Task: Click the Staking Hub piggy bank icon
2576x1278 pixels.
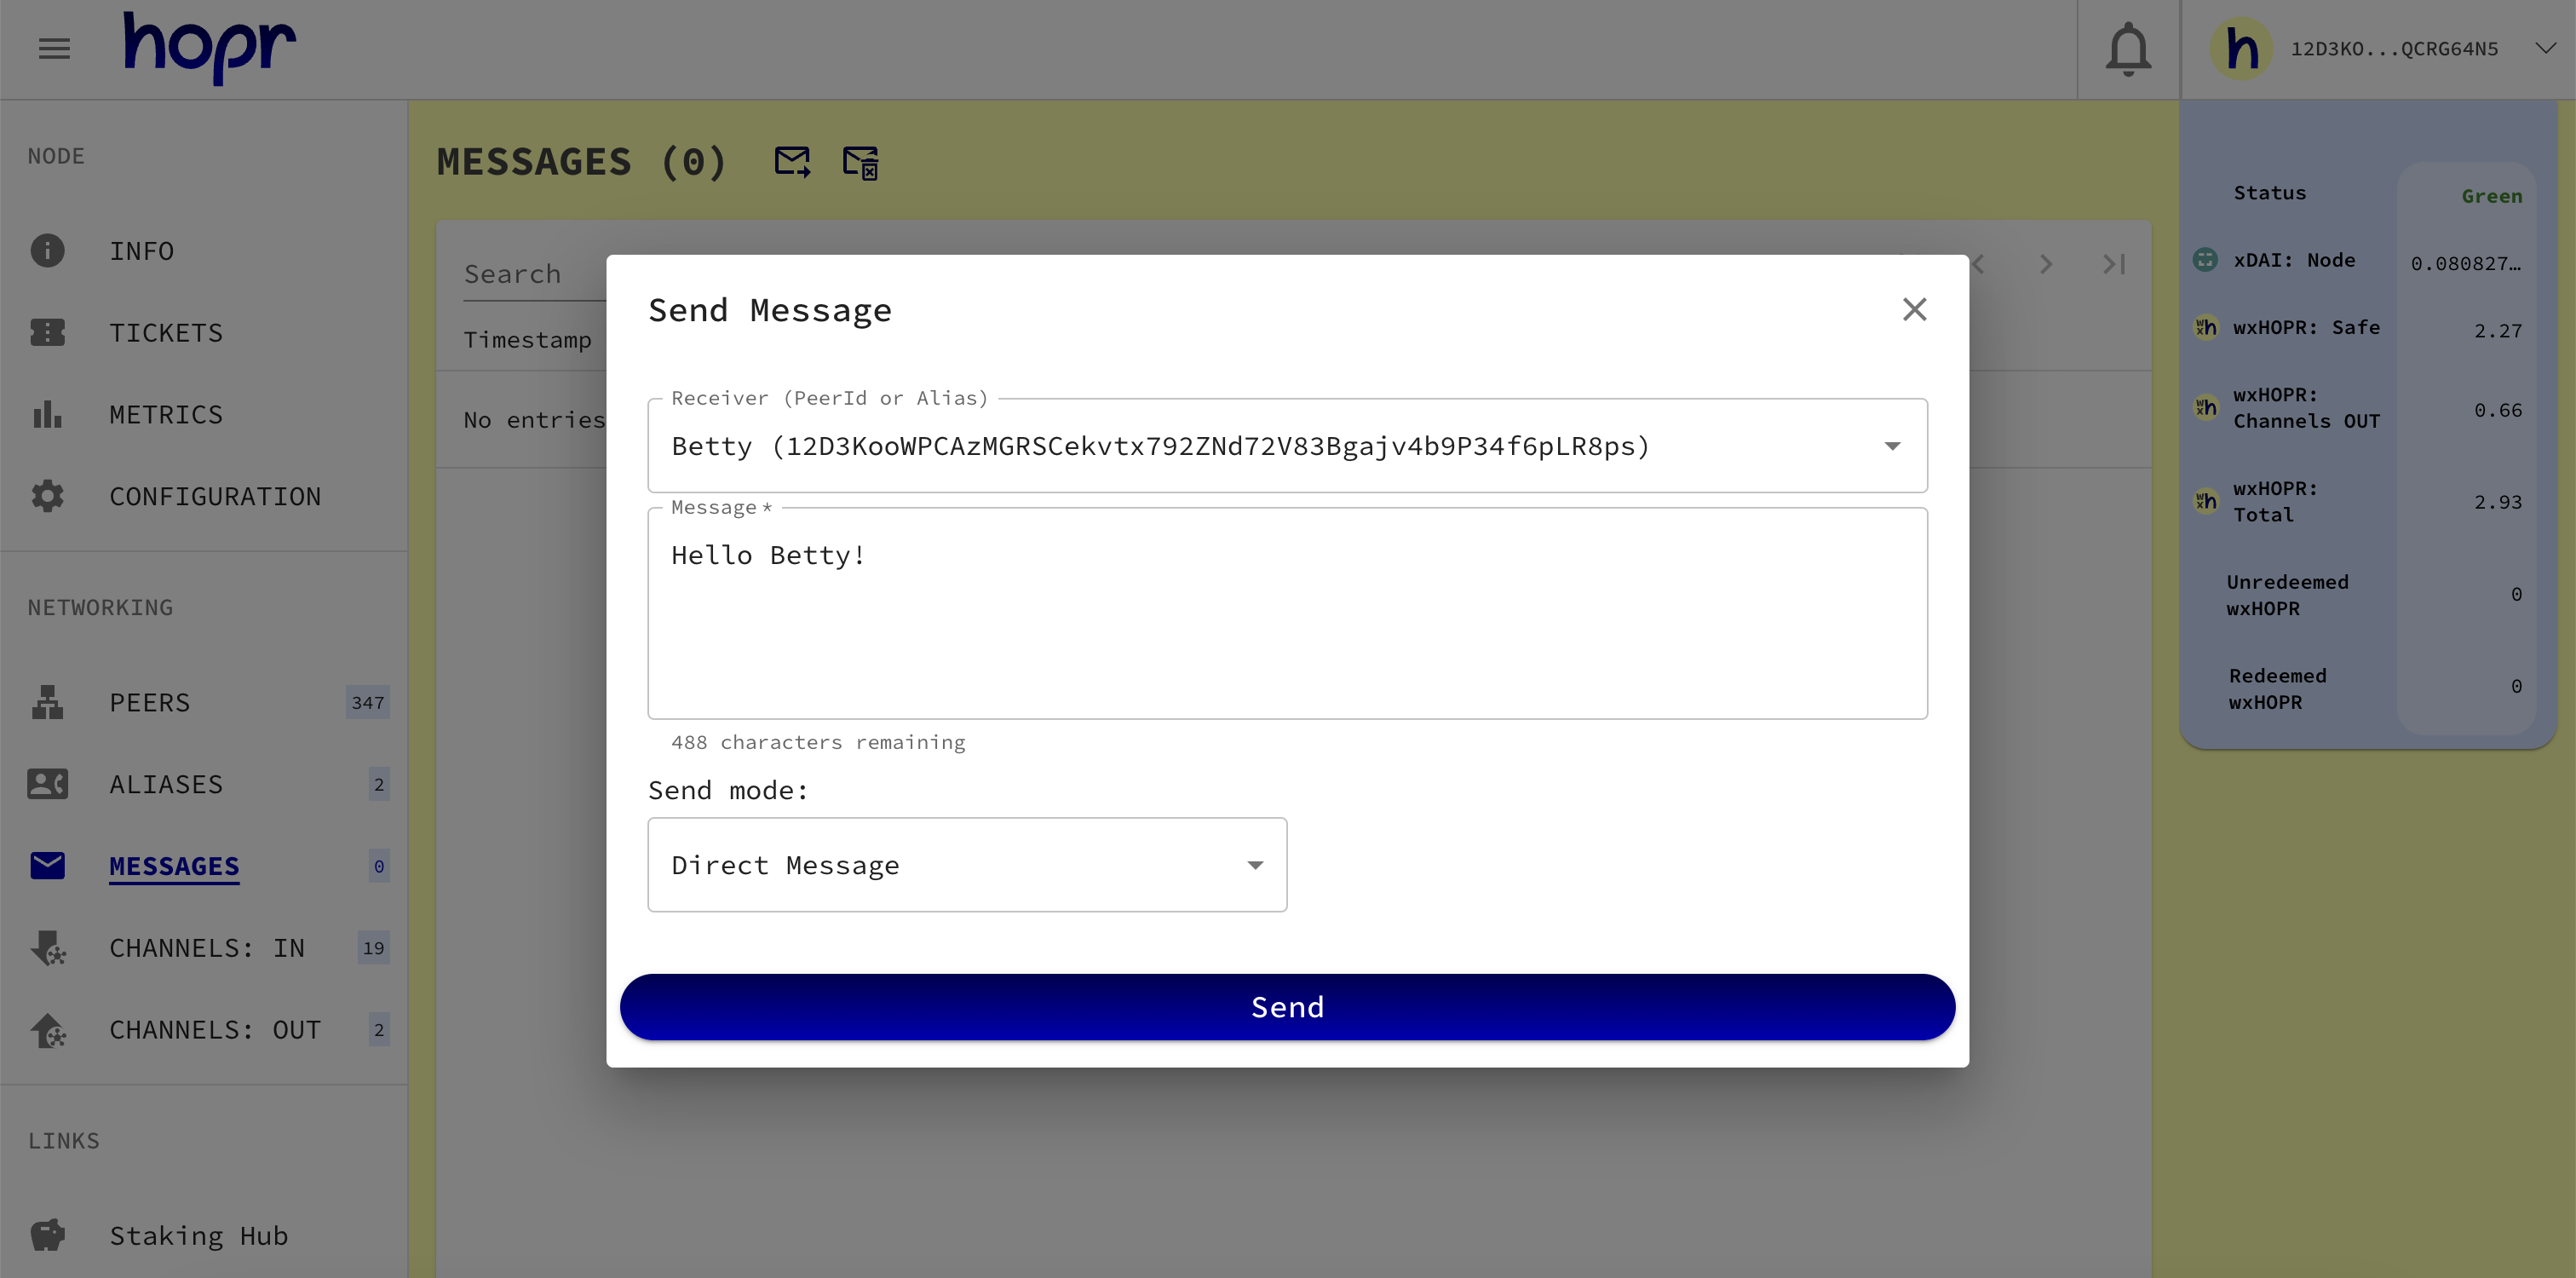Action: [x=47, y=1235]
